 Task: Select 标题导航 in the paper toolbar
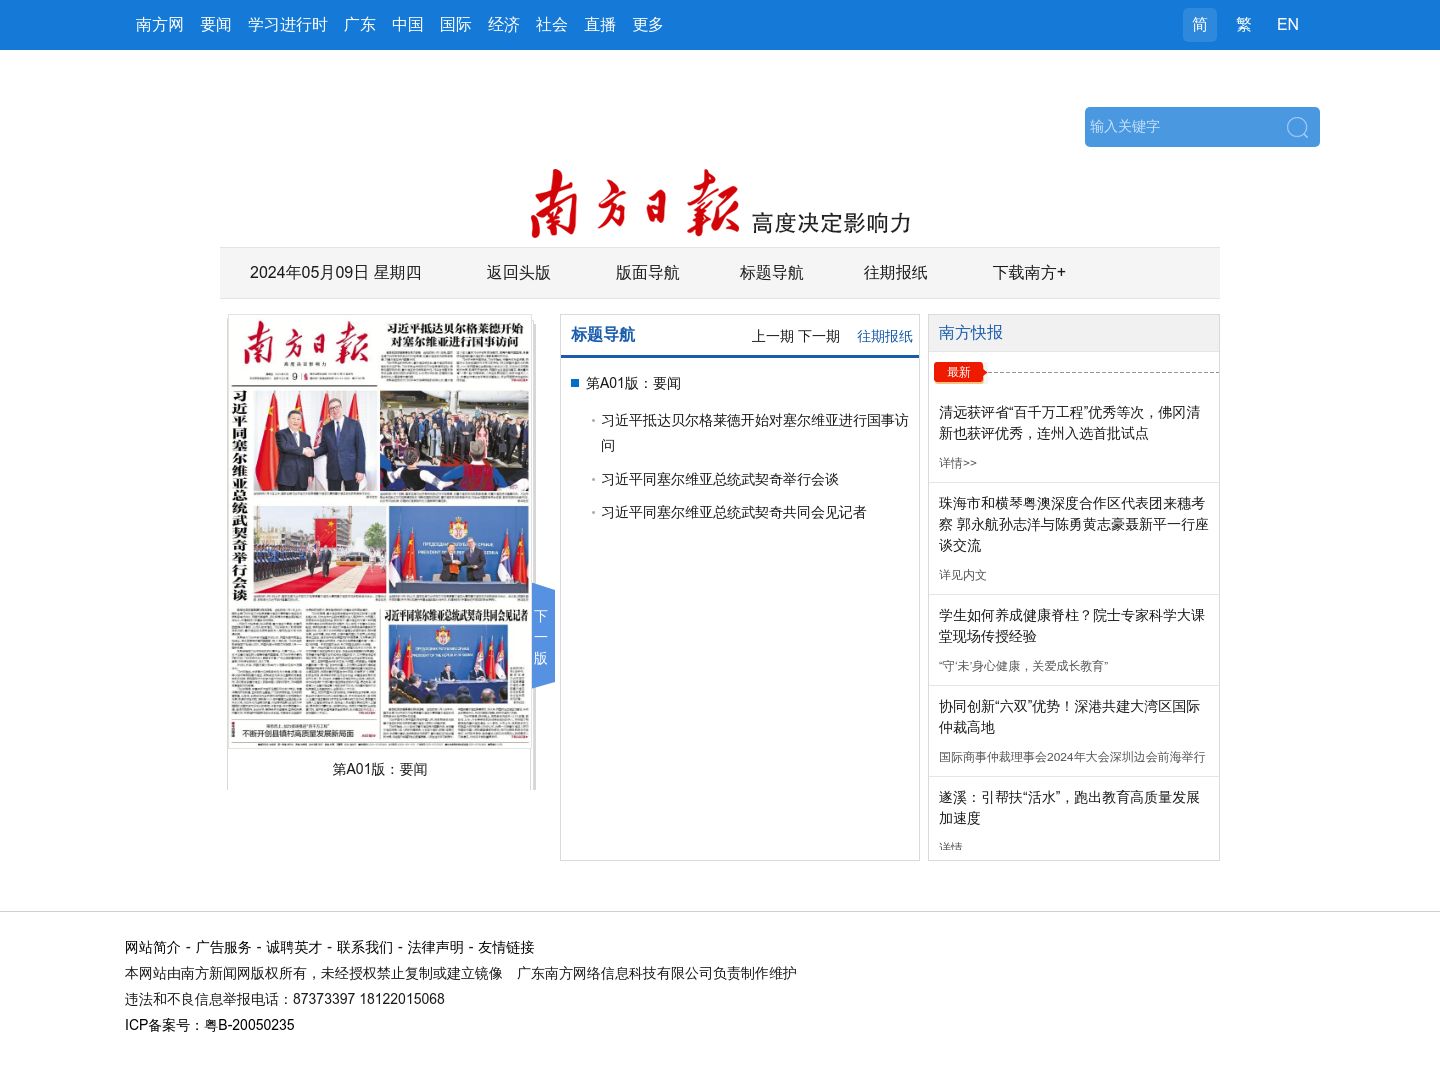(772, 273)
